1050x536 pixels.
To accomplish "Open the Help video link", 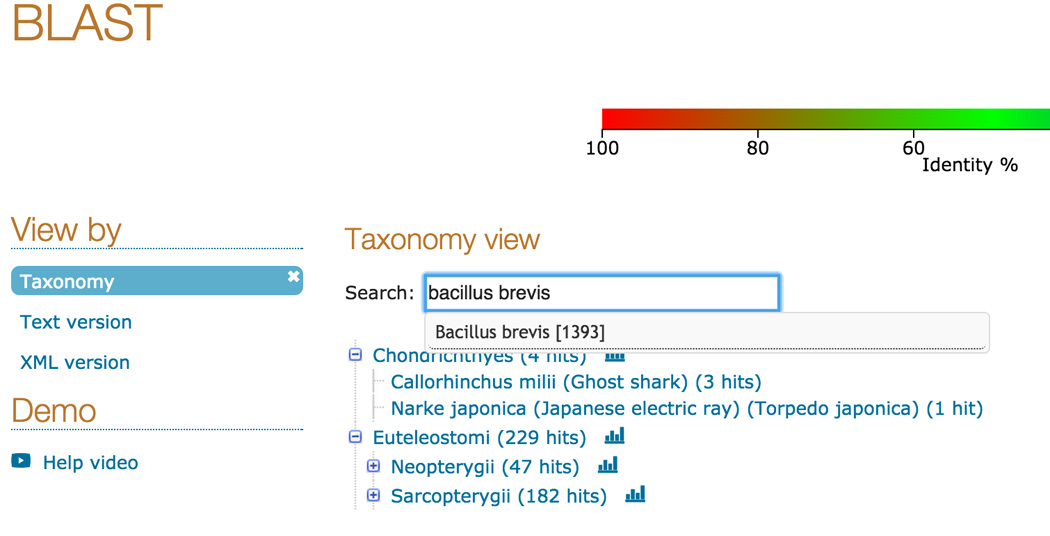I will coord(90,462).
